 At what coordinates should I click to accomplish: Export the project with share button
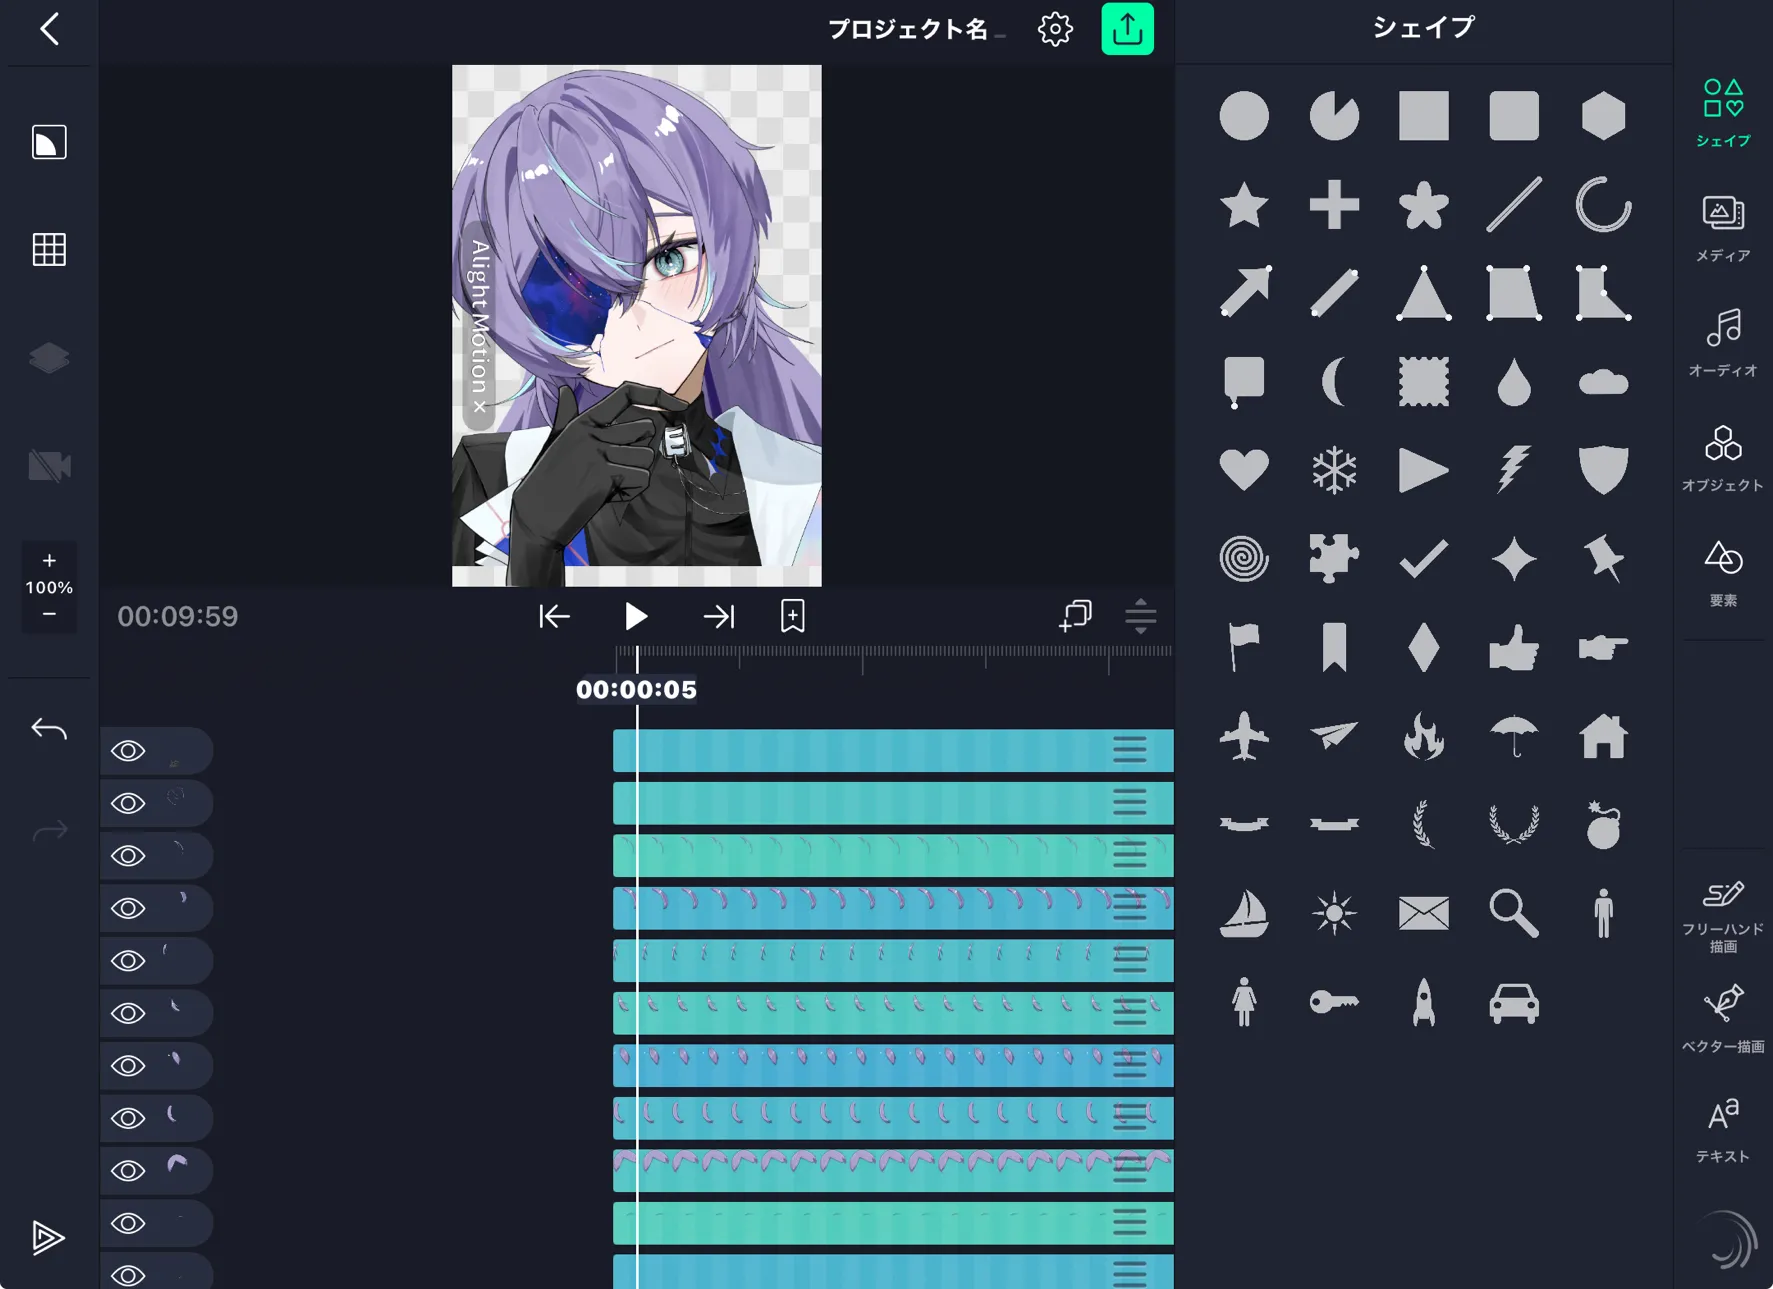1128,29
